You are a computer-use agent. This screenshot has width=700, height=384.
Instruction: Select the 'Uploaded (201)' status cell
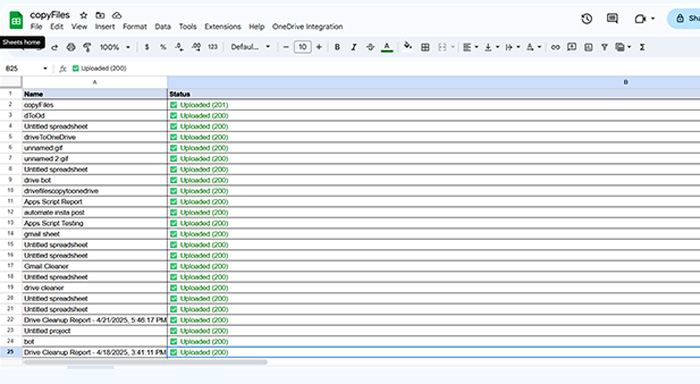433,105
